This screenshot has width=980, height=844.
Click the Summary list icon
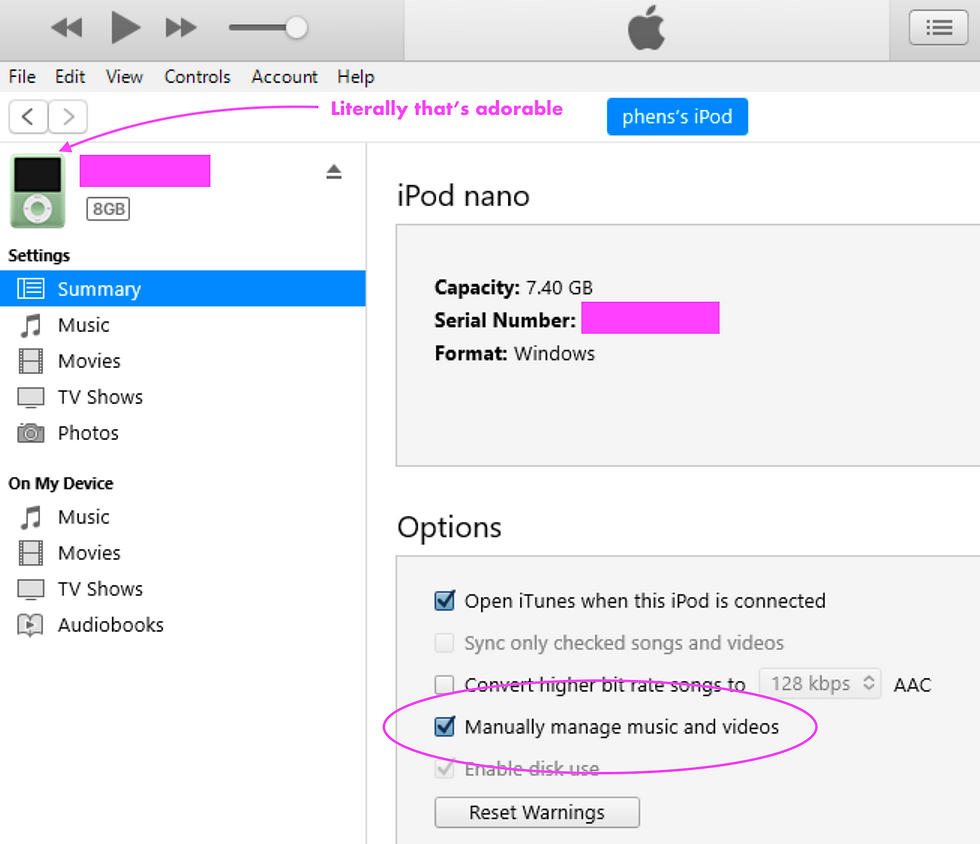(x=31, y=289)
